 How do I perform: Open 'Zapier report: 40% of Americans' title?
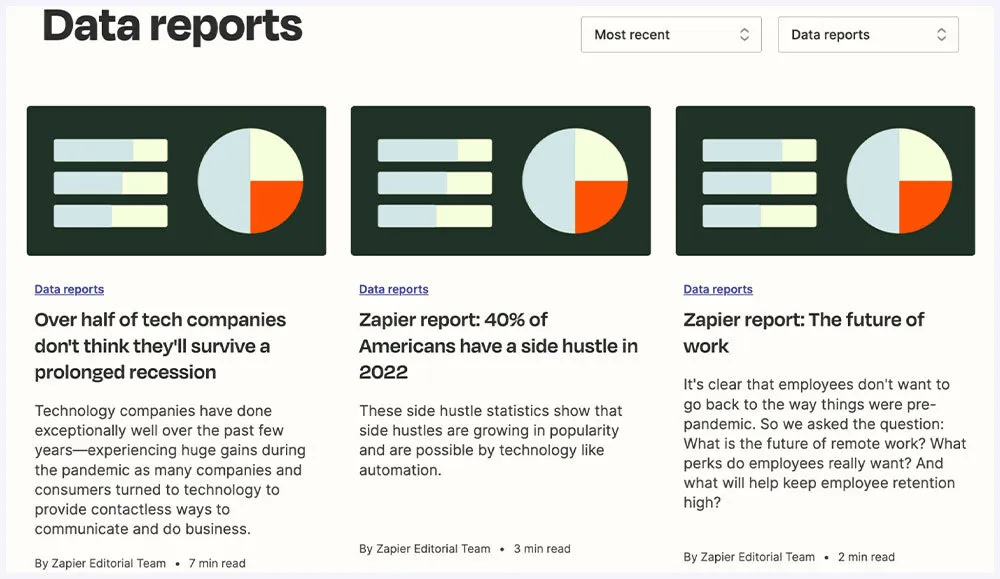click(499, 346)
